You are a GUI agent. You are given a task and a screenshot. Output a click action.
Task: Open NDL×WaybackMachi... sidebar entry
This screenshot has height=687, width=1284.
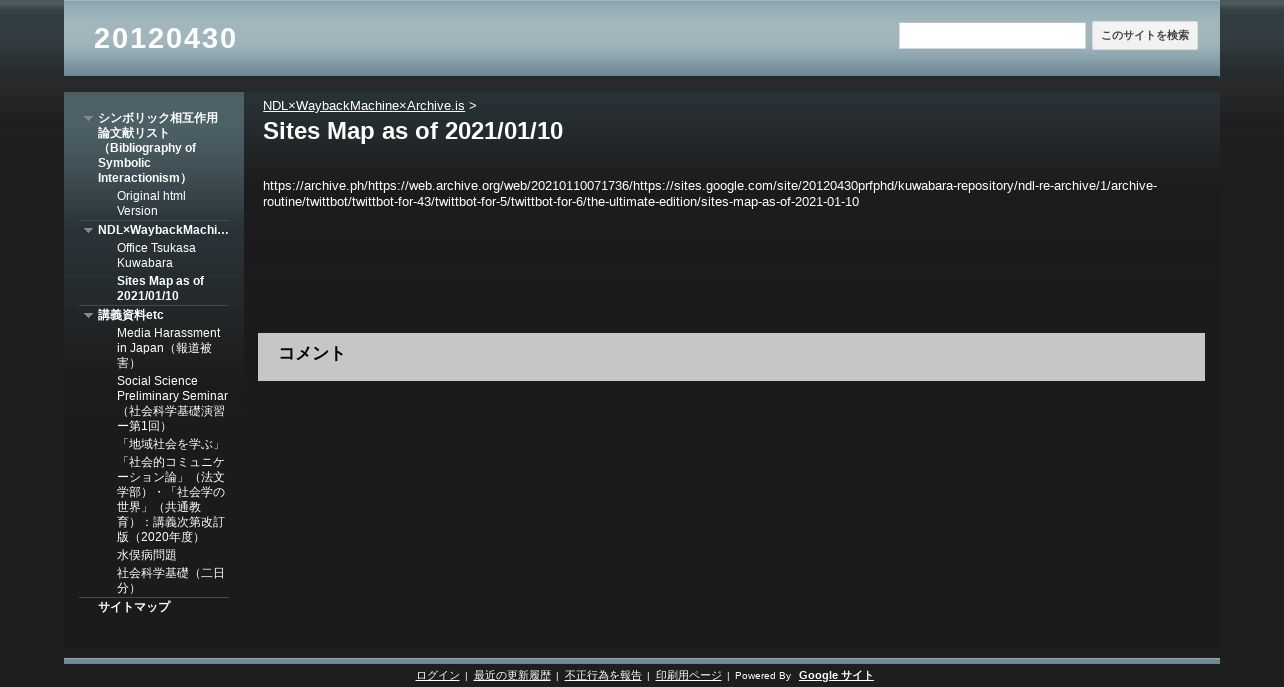(163, 230)
